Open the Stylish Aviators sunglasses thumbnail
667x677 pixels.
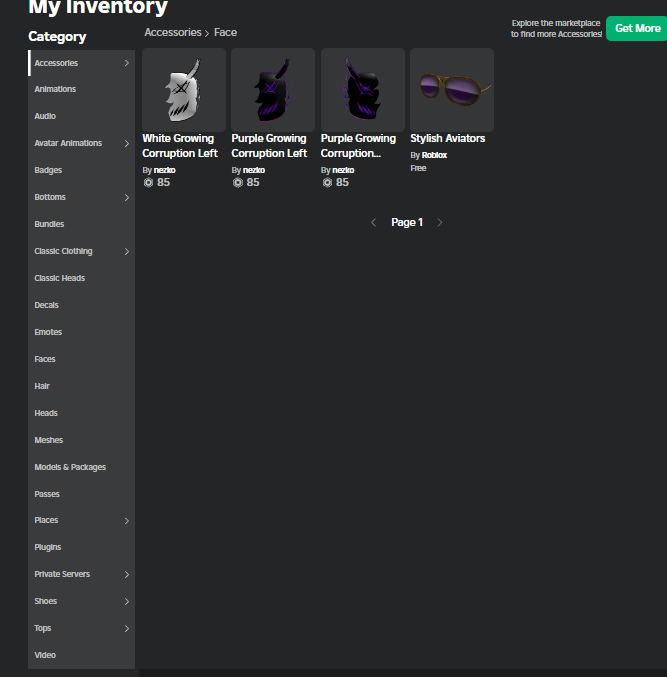click(452, 90)
